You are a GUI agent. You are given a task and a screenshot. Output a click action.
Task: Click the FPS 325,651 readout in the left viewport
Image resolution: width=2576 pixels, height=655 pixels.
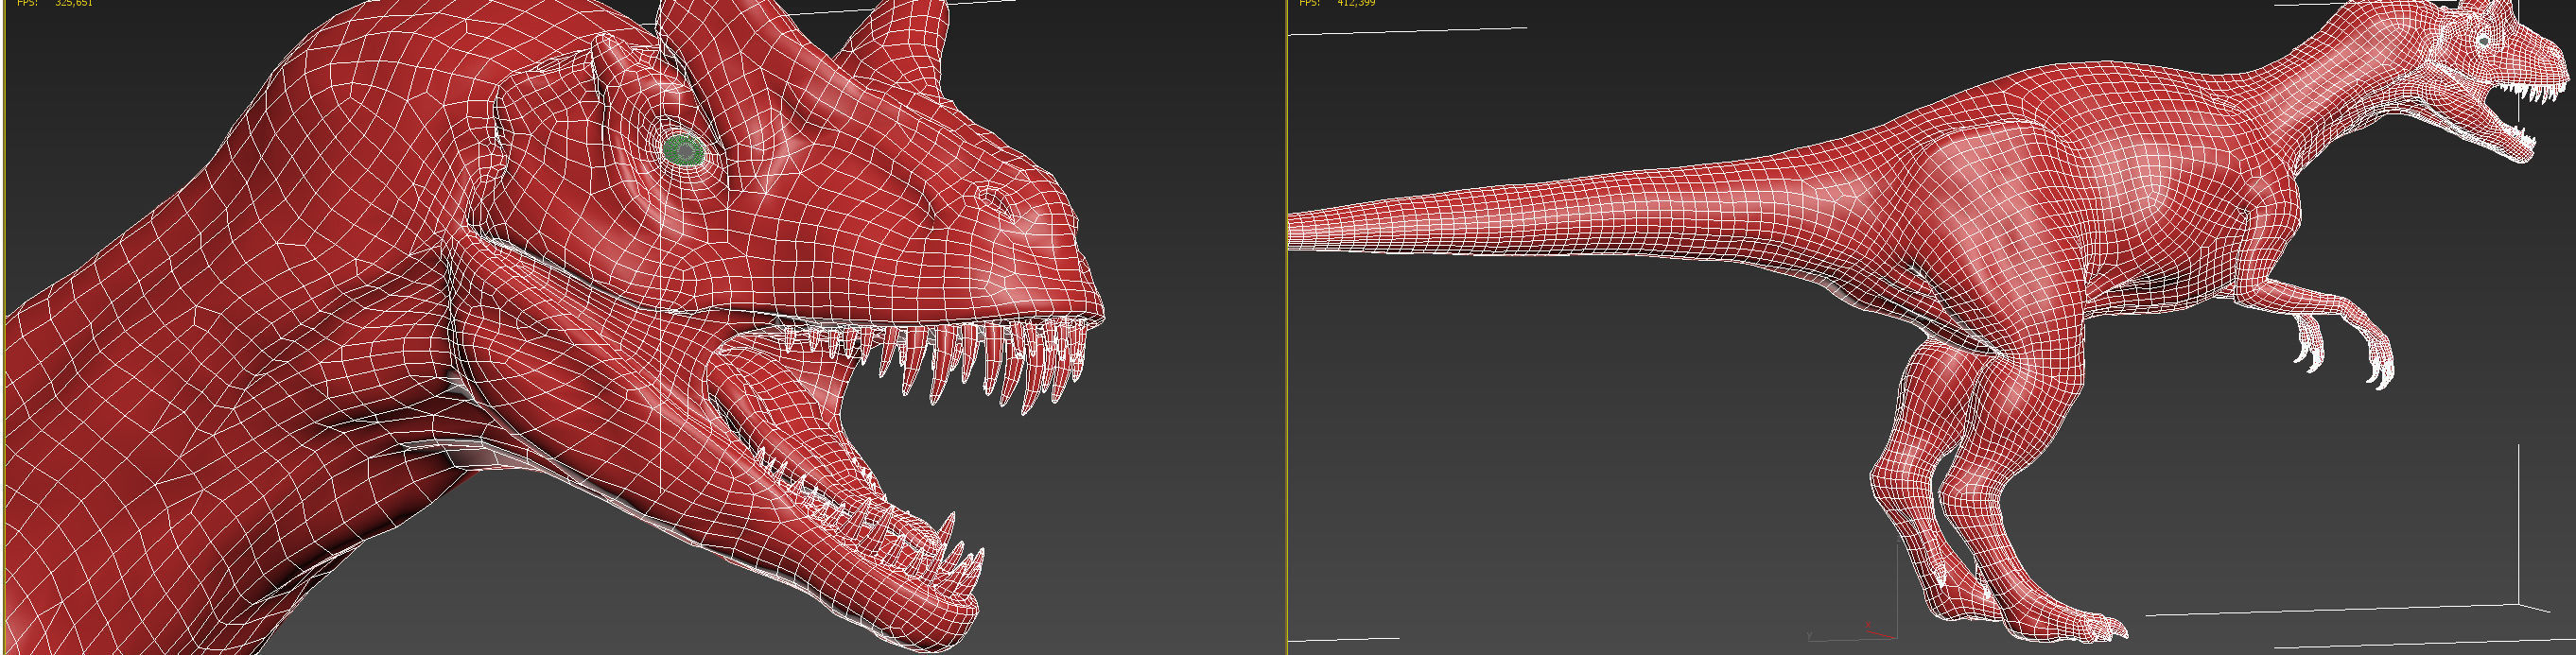(x=55, y=3)
